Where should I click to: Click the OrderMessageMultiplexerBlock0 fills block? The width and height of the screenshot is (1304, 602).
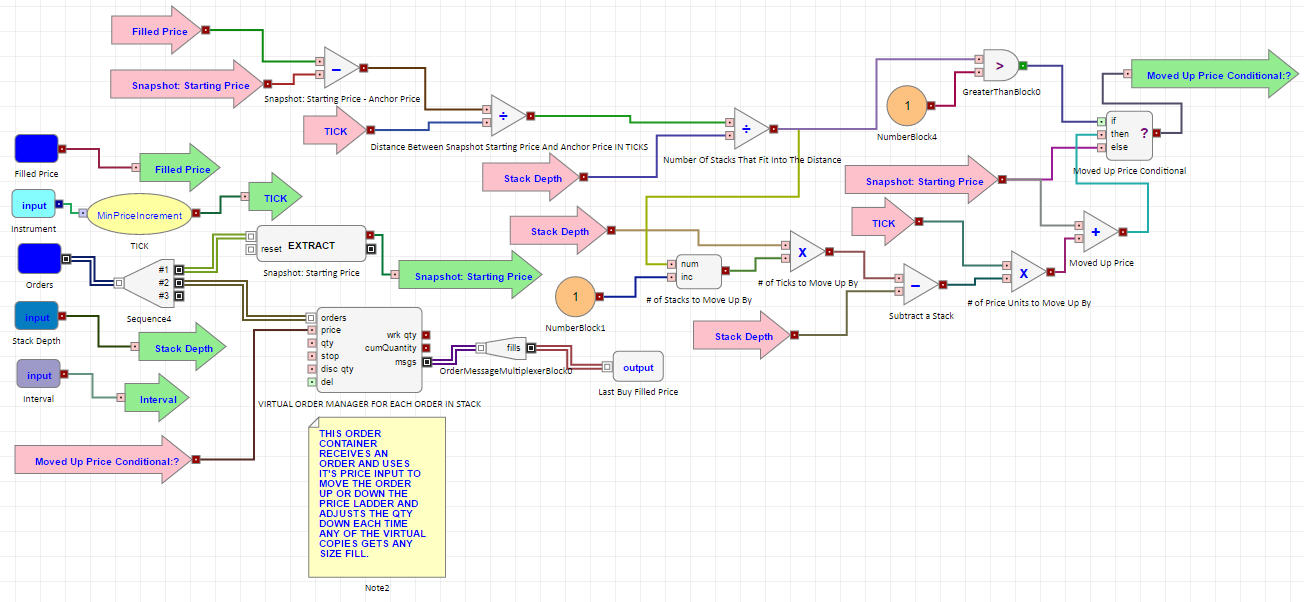[x=508, y=348]
